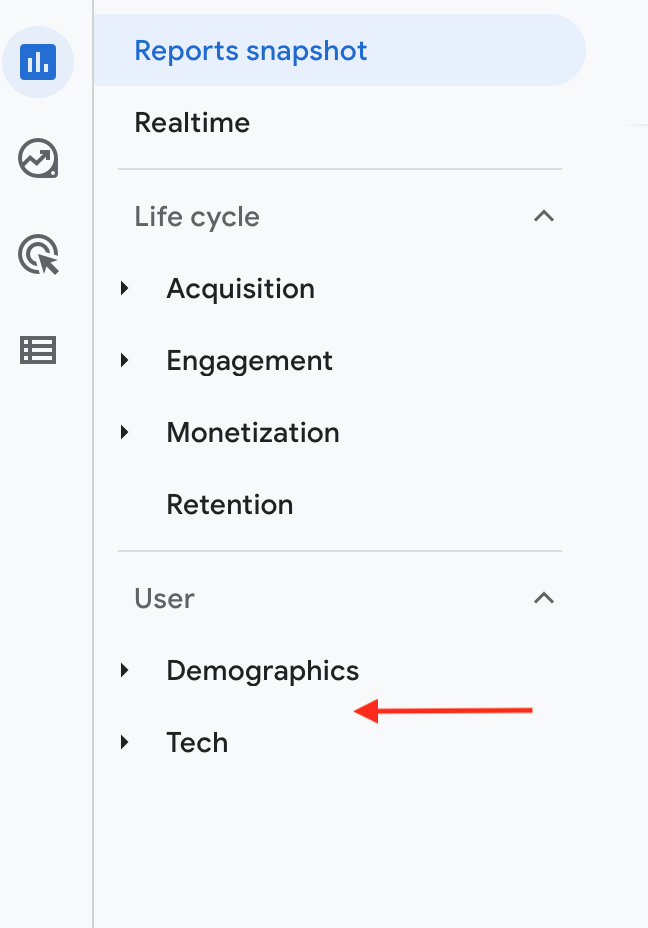
Task: Click the Demographics label
Action: (262, 670)
